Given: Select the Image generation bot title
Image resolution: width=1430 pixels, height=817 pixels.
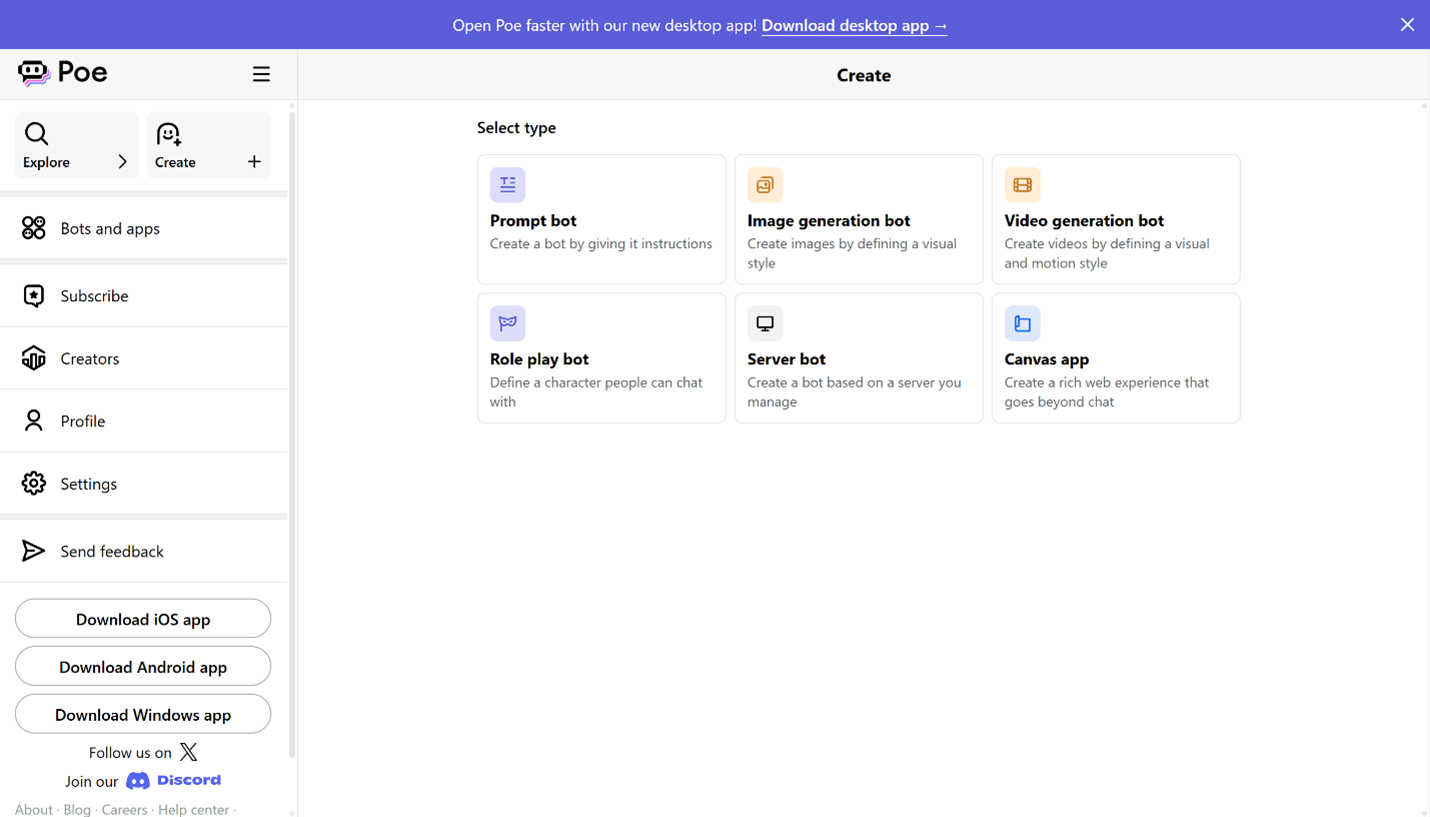Looking at the screenshot, I should click(829, 220).
